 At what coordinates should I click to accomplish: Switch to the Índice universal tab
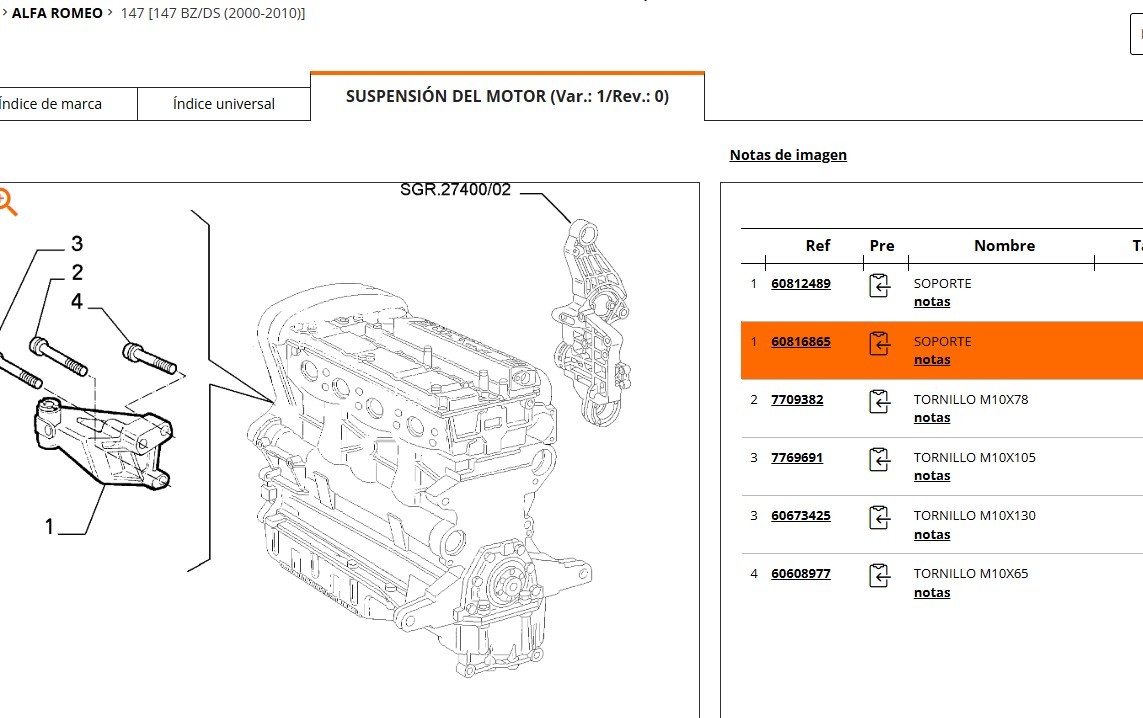tap(223, 104)
